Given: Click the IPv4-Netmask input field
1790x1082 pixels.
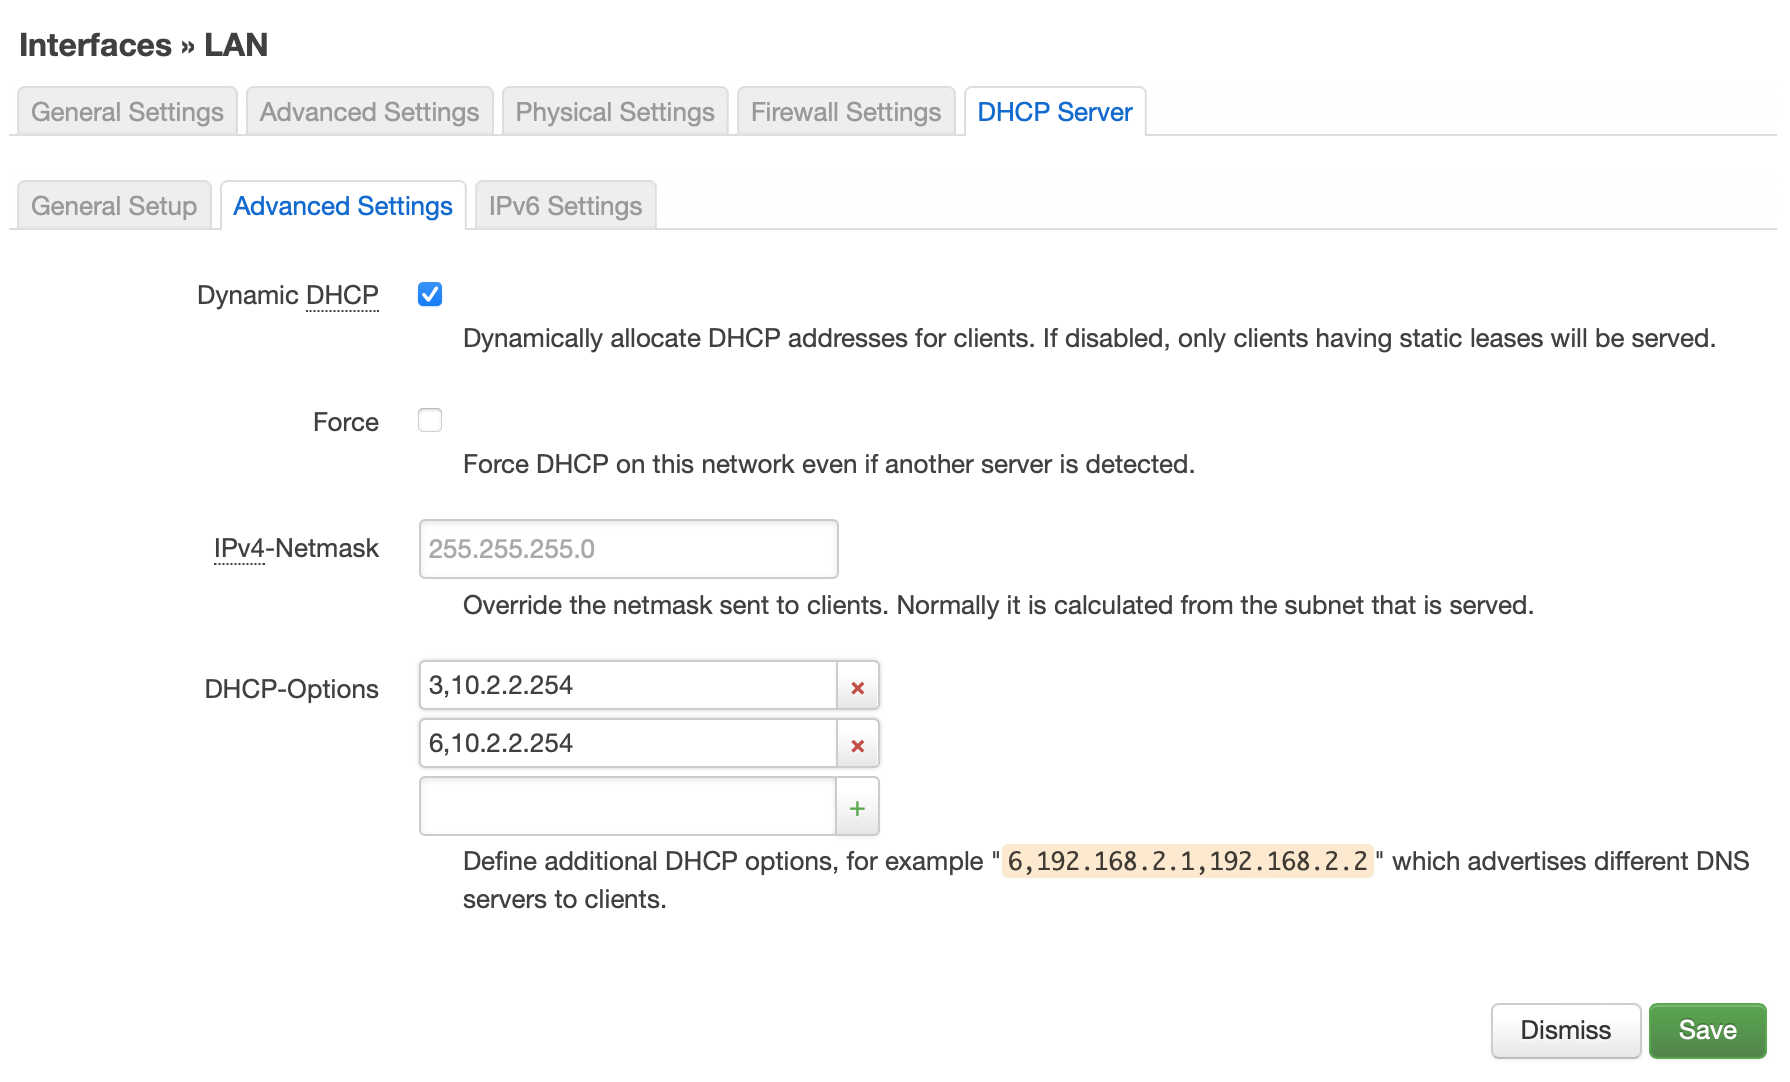Looking at the screenshot, I should (x=628, y=549).
